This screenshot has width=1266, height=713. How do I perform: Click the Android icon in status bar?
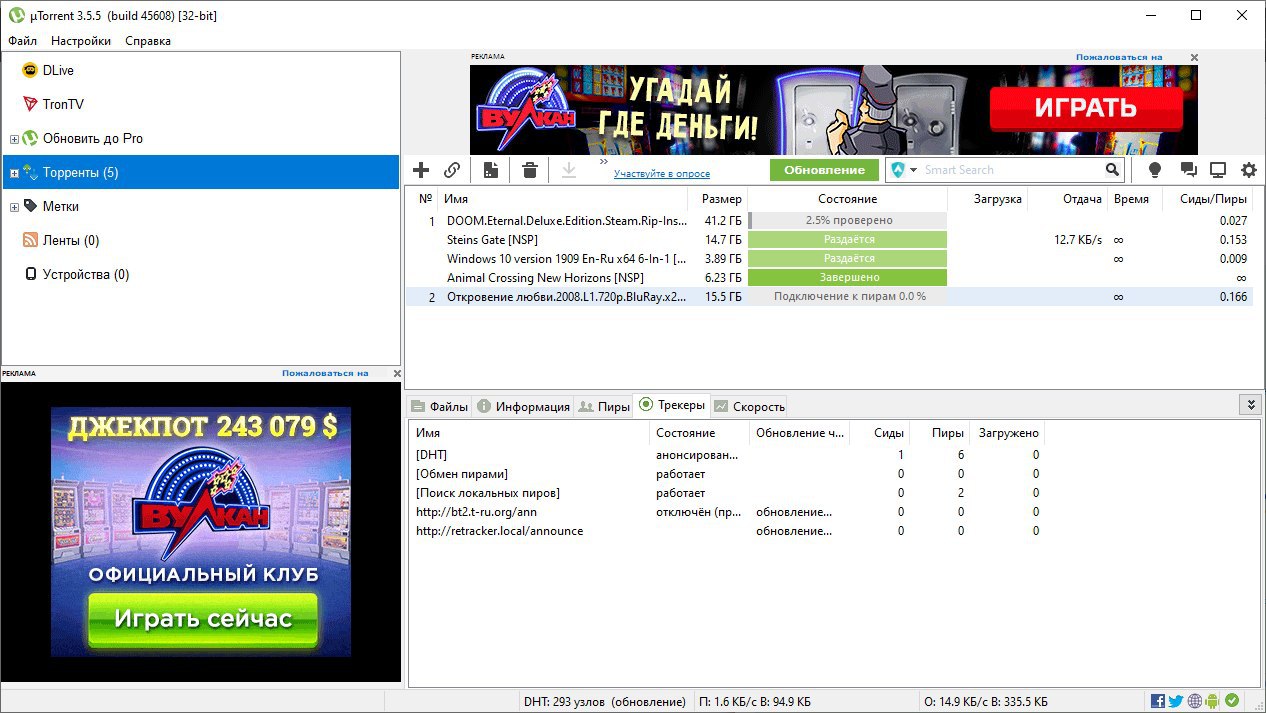click(1212, 701)
